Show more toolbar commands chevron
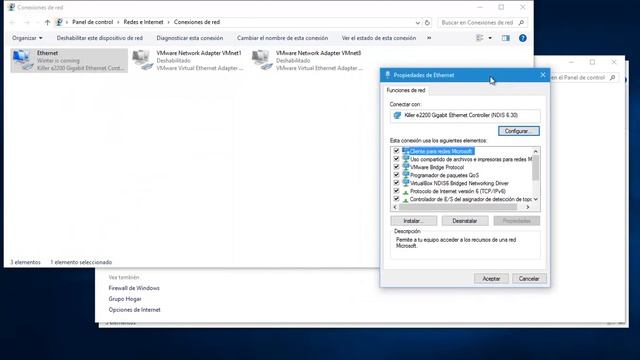The width and height of the screenshot is (640, 360). [429, 38]
